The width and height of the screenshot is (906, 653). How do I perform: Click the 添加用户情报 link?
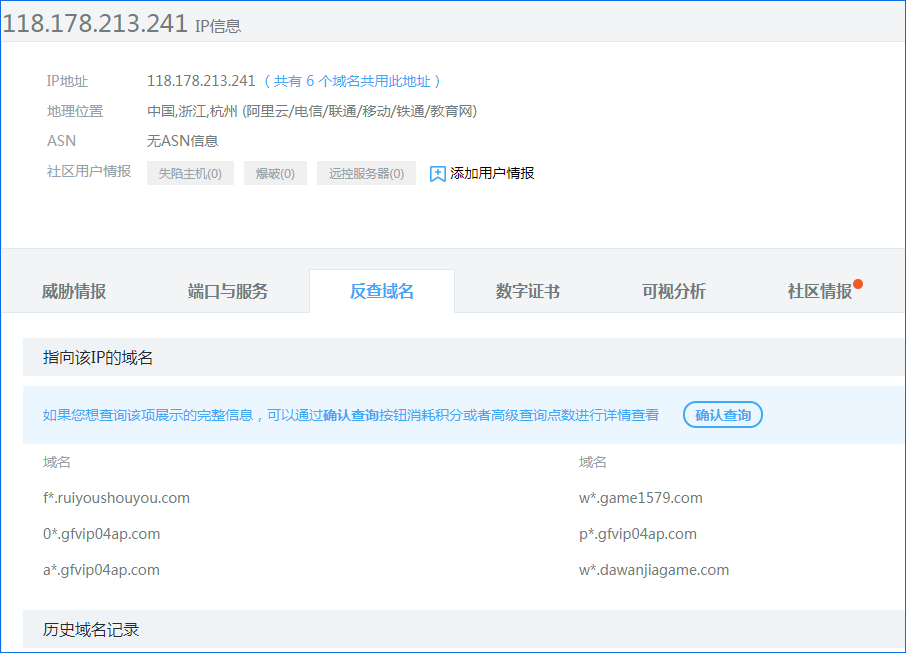click(492, 173)
